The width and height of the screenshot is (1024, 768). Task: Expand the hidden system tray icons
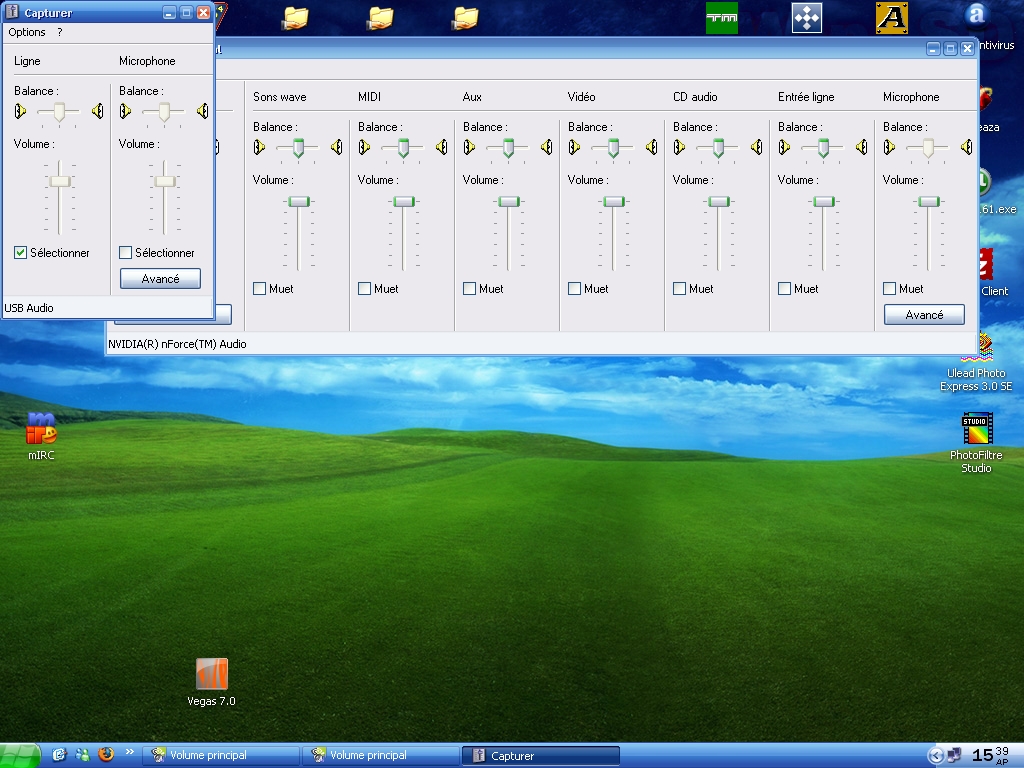(935, 756)
